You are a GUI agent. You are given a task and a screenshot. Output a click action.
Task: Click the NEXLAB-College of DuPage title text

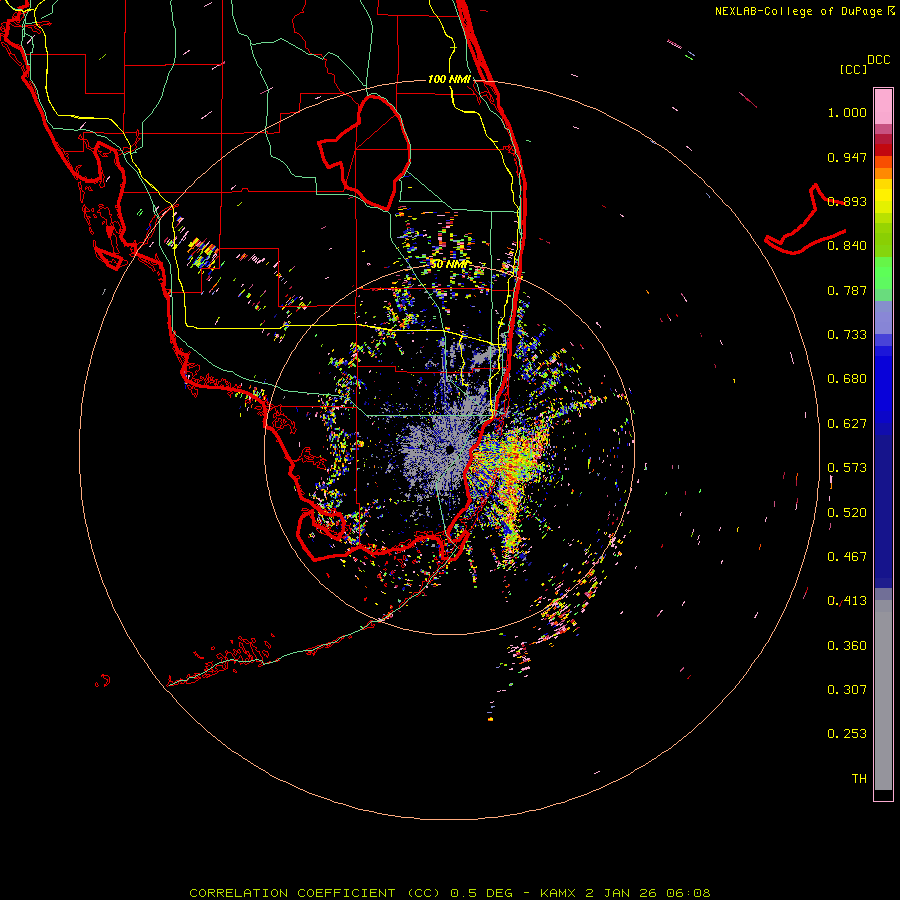(x=799, y=11)
